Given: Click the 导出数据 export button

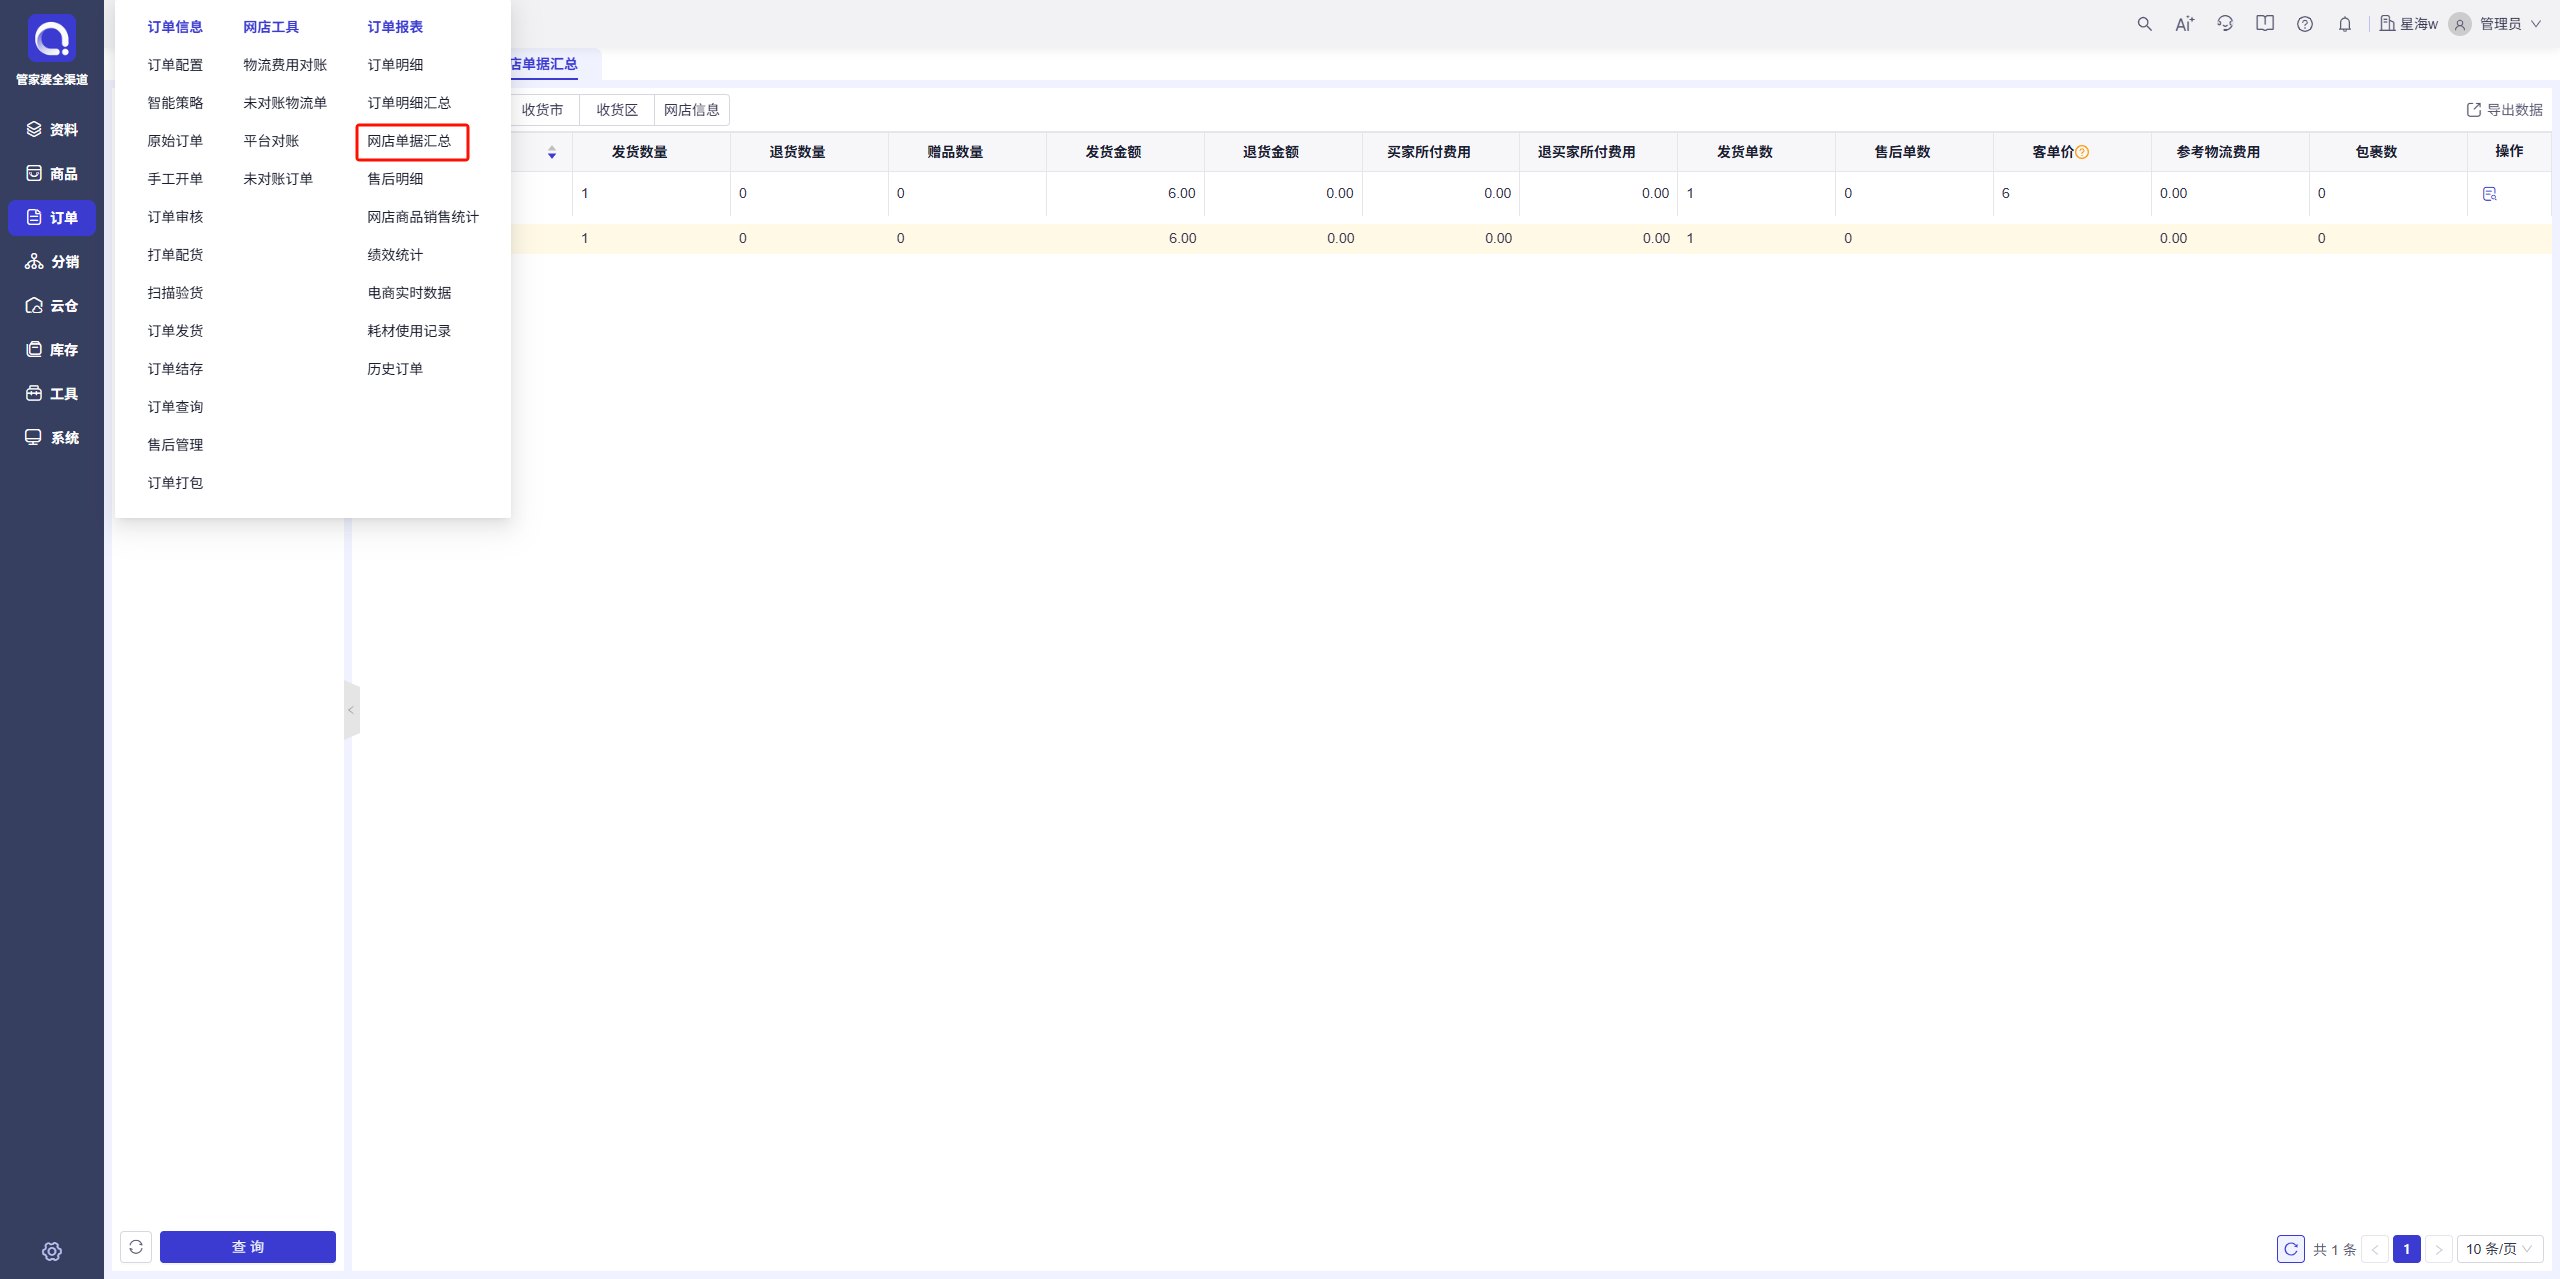Looking at the screenshot, I should point(2504,110).
